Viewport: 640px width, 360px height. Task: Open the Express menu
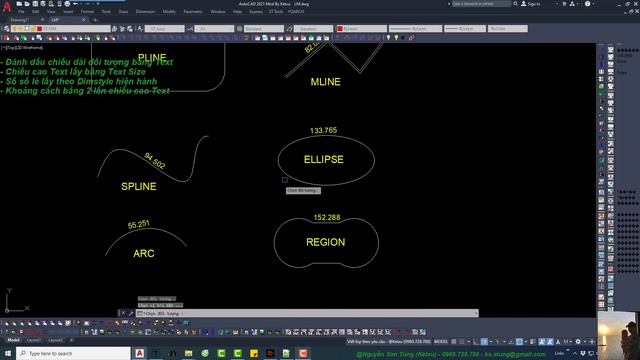pos(256,12)
